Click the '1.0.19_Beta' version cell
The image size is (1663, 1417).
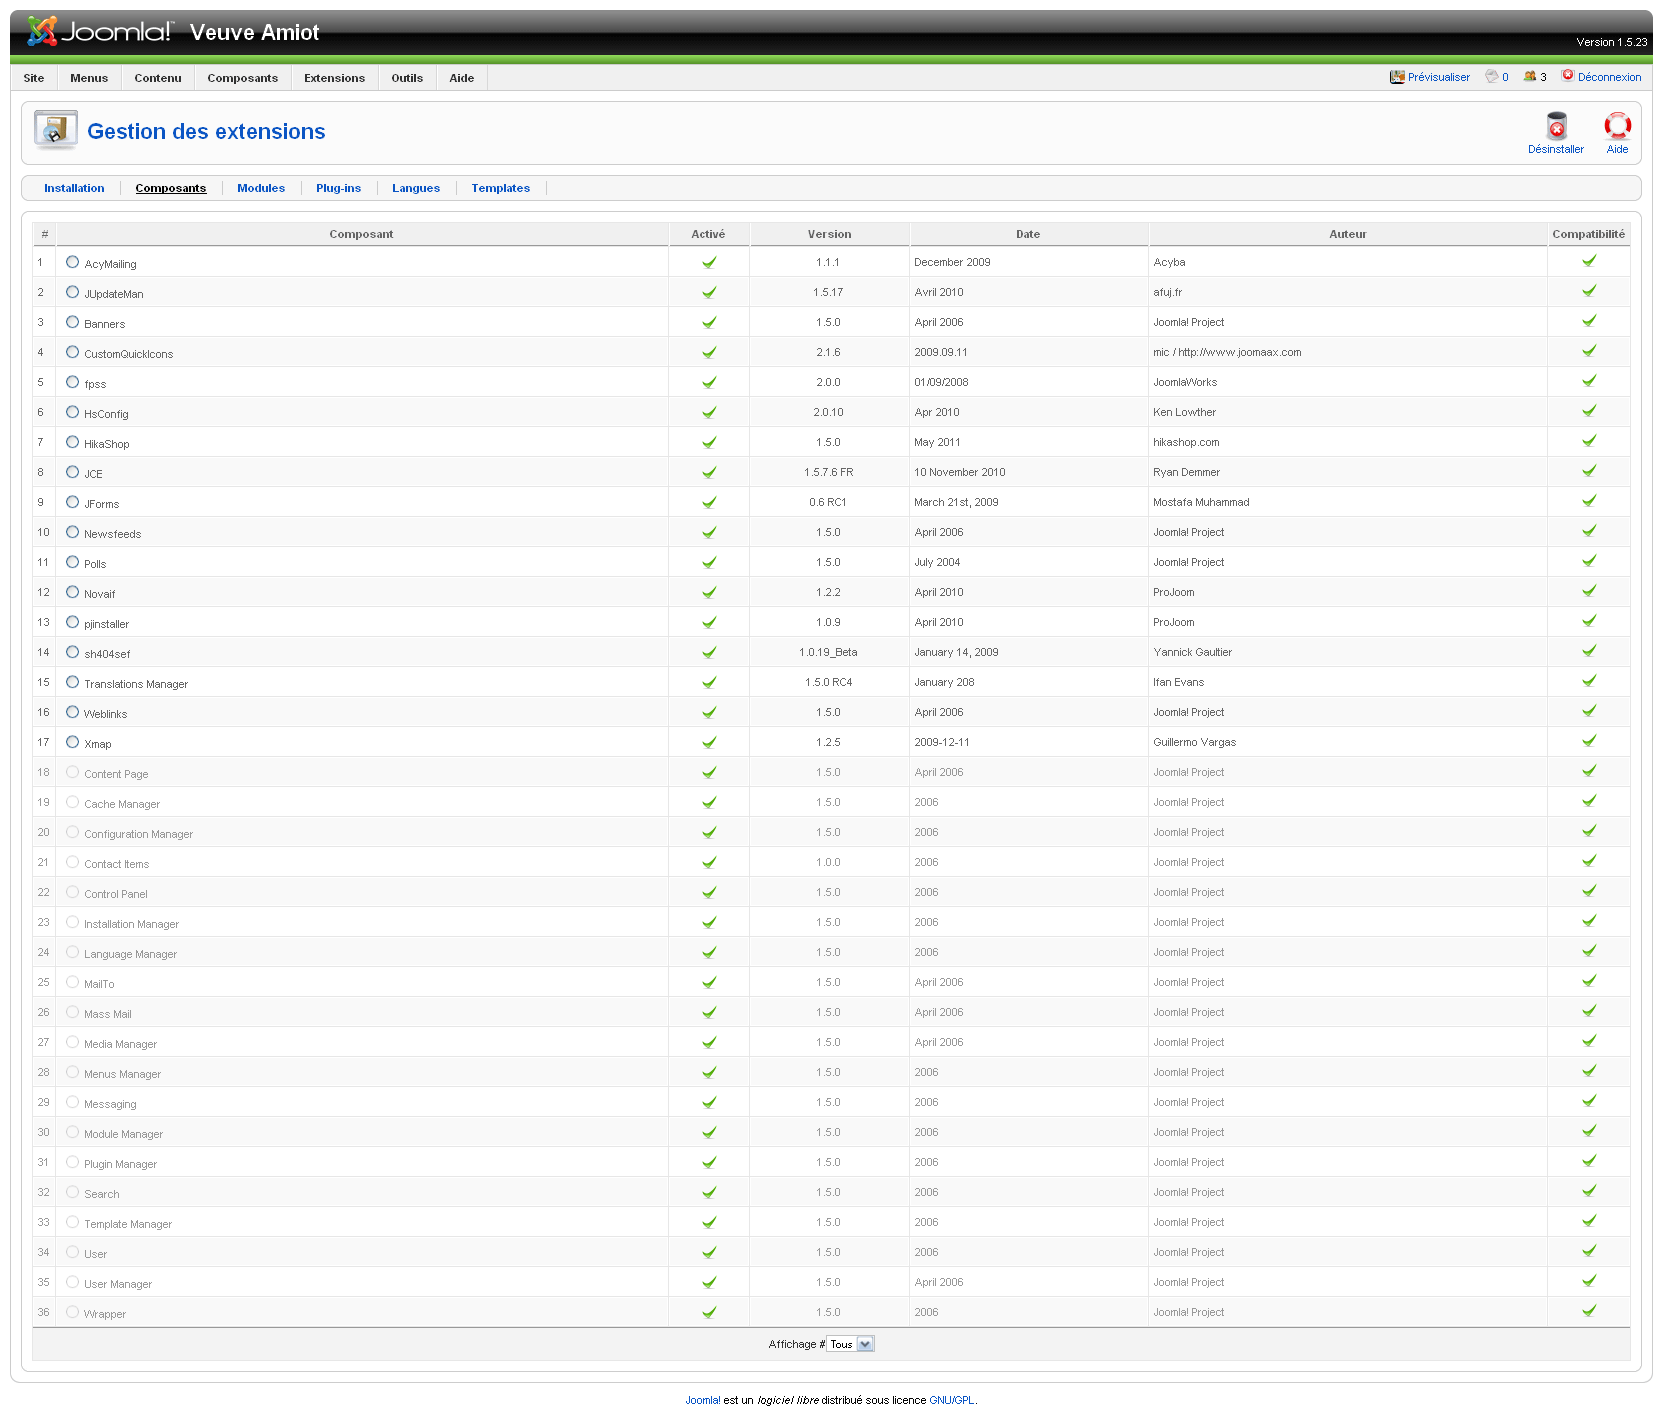coord(828,652)
